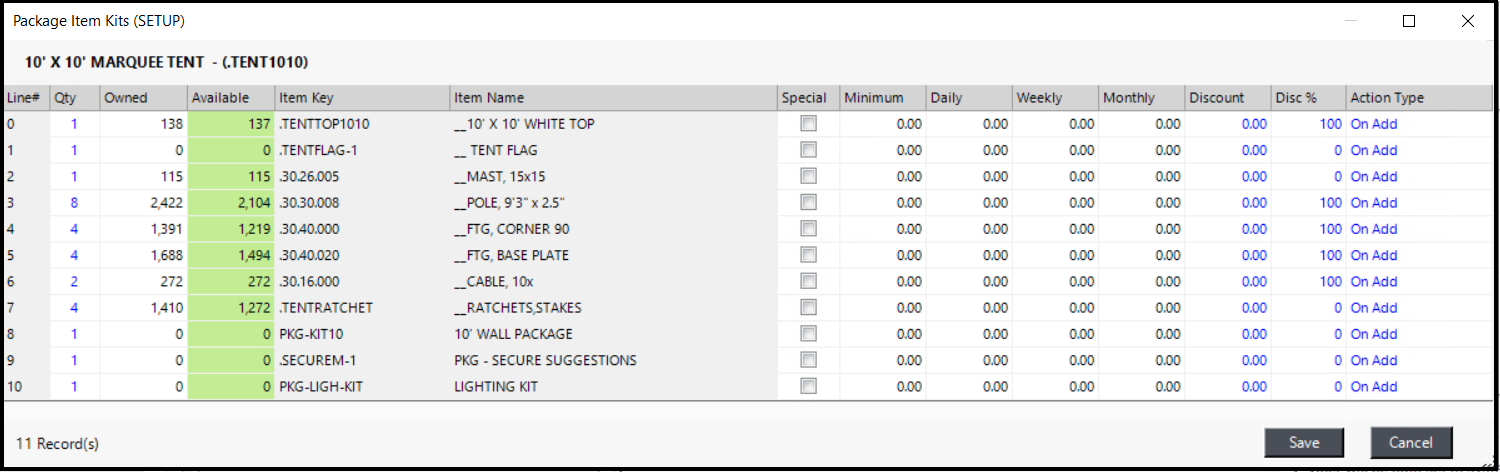
Task: Click the Save button
Action: [1303, 442]
